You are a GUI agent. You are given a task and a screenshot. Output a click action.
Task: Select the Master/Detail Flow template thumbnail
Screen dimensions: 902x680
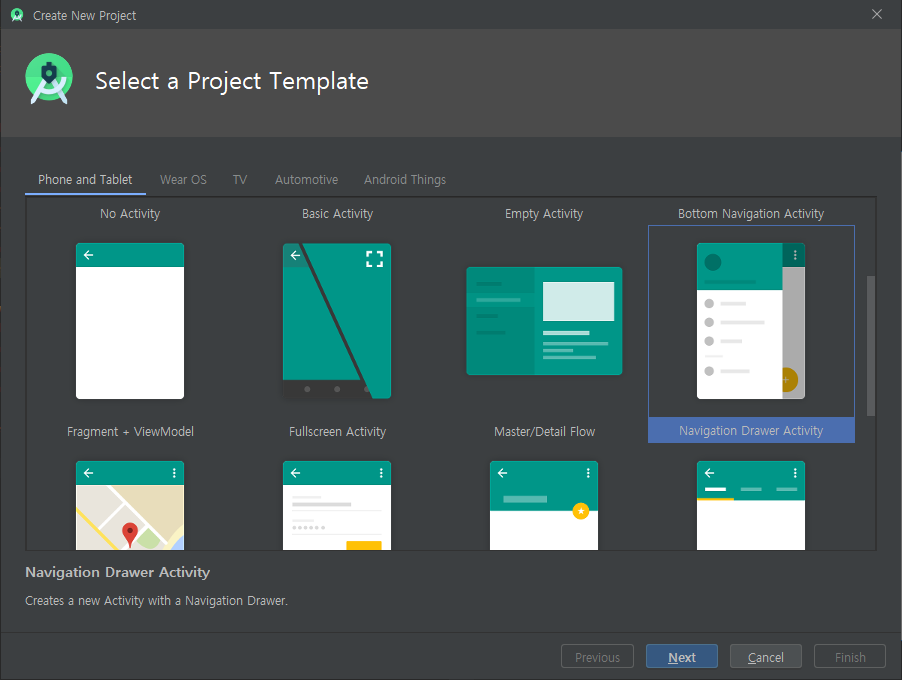(544, 321)
